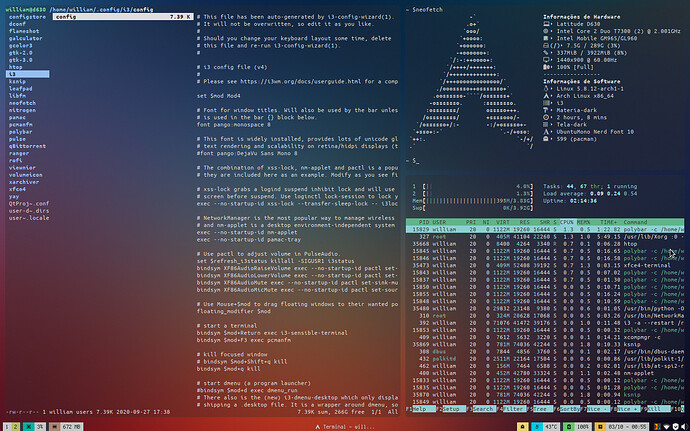Select the highlighted polybar process row 15829
The height and width of the screenshot is (431, 690).
[x=545, y=229]
